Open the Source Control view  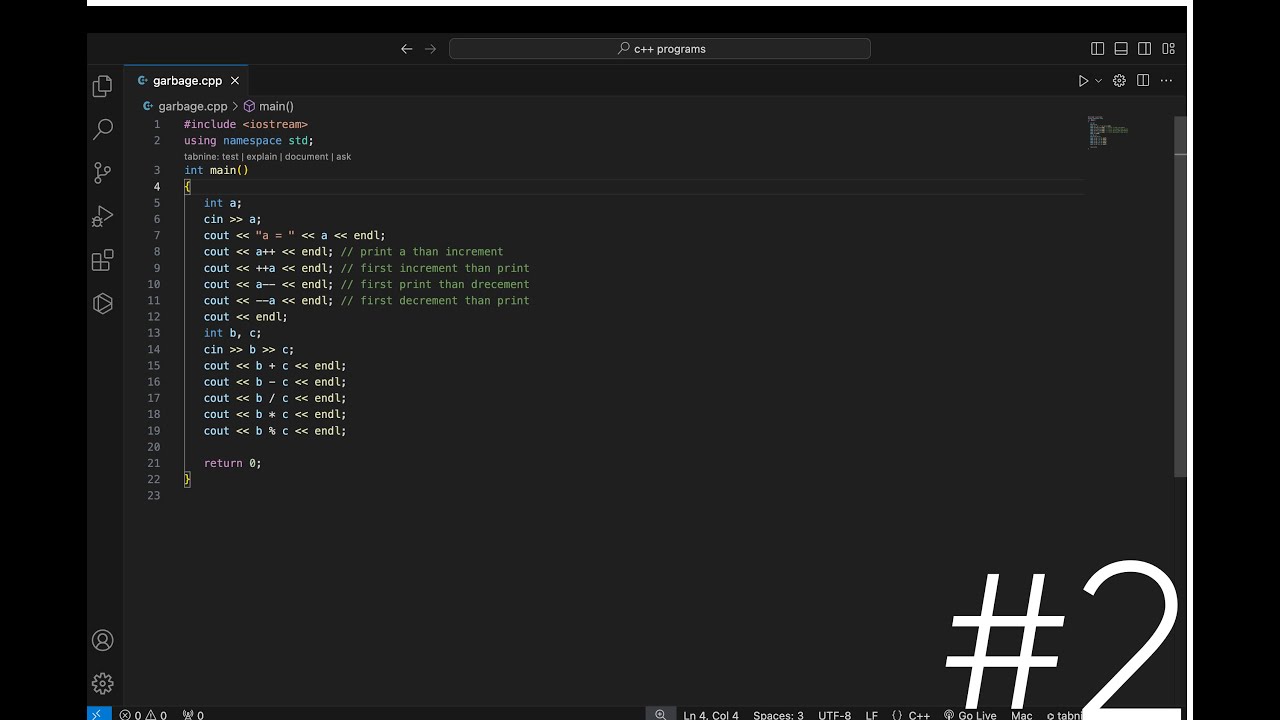102,173
